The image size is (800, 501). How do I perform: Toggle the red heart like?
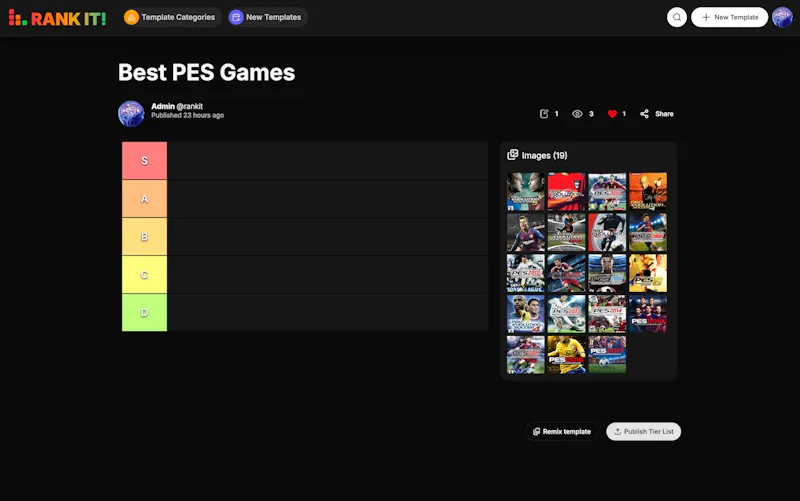612,114
